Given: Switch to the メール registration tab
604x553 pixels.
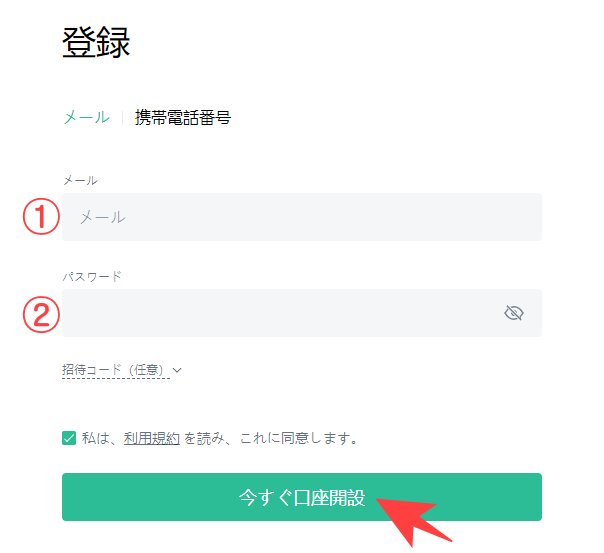Looking at the screenshot, I should tap(86, 117).
